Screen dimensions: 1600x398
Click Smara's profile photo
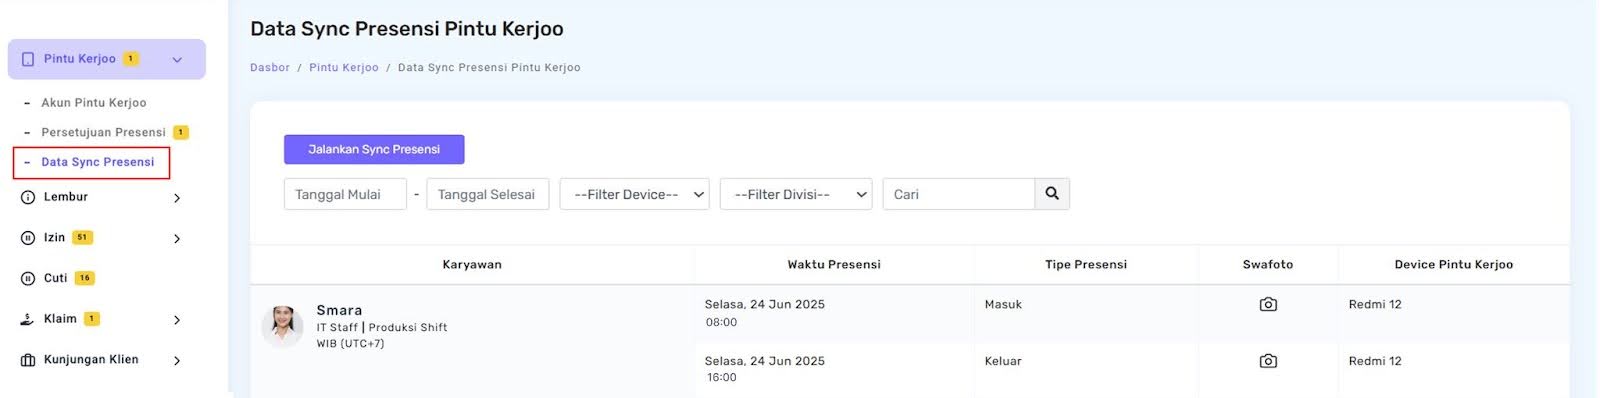tap(283, 326)
